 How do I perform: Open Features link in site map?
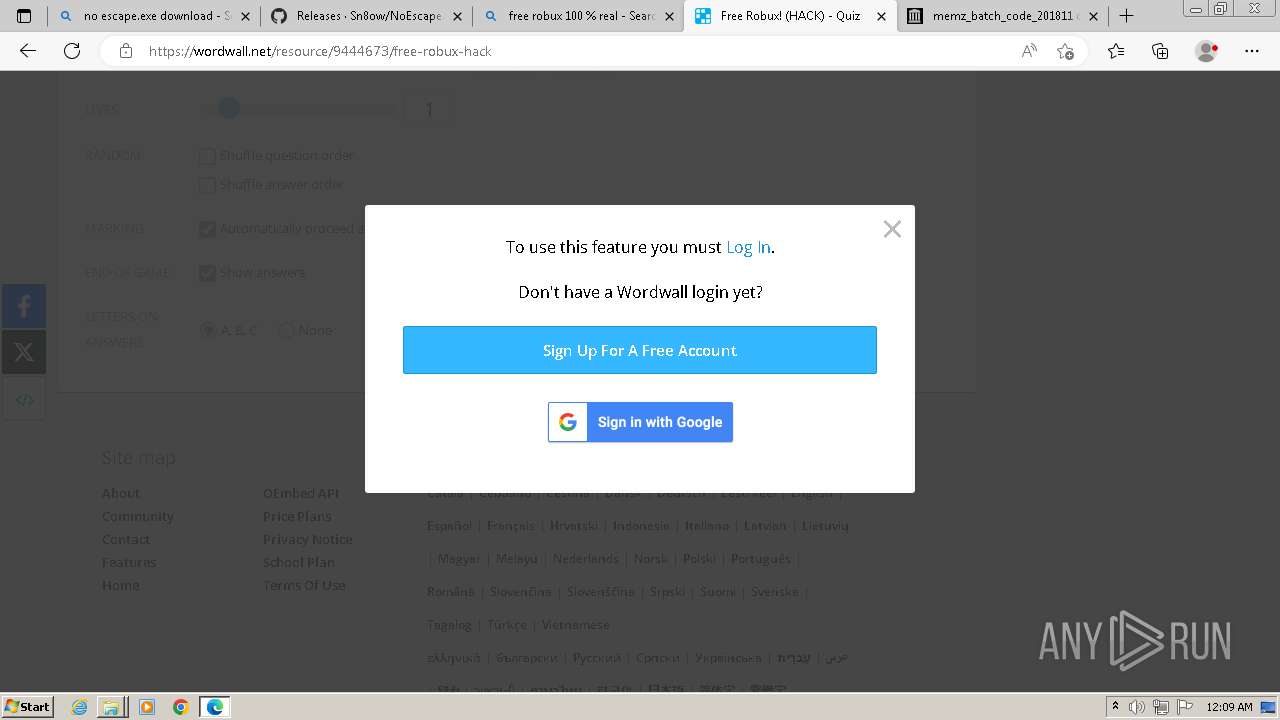pyautogui.click(x=129, y=562)
